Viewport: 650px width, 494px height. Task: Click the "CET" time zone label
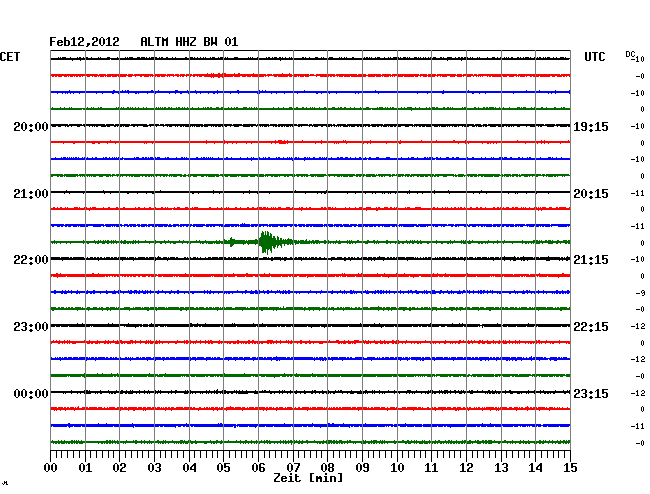[10, 57]
